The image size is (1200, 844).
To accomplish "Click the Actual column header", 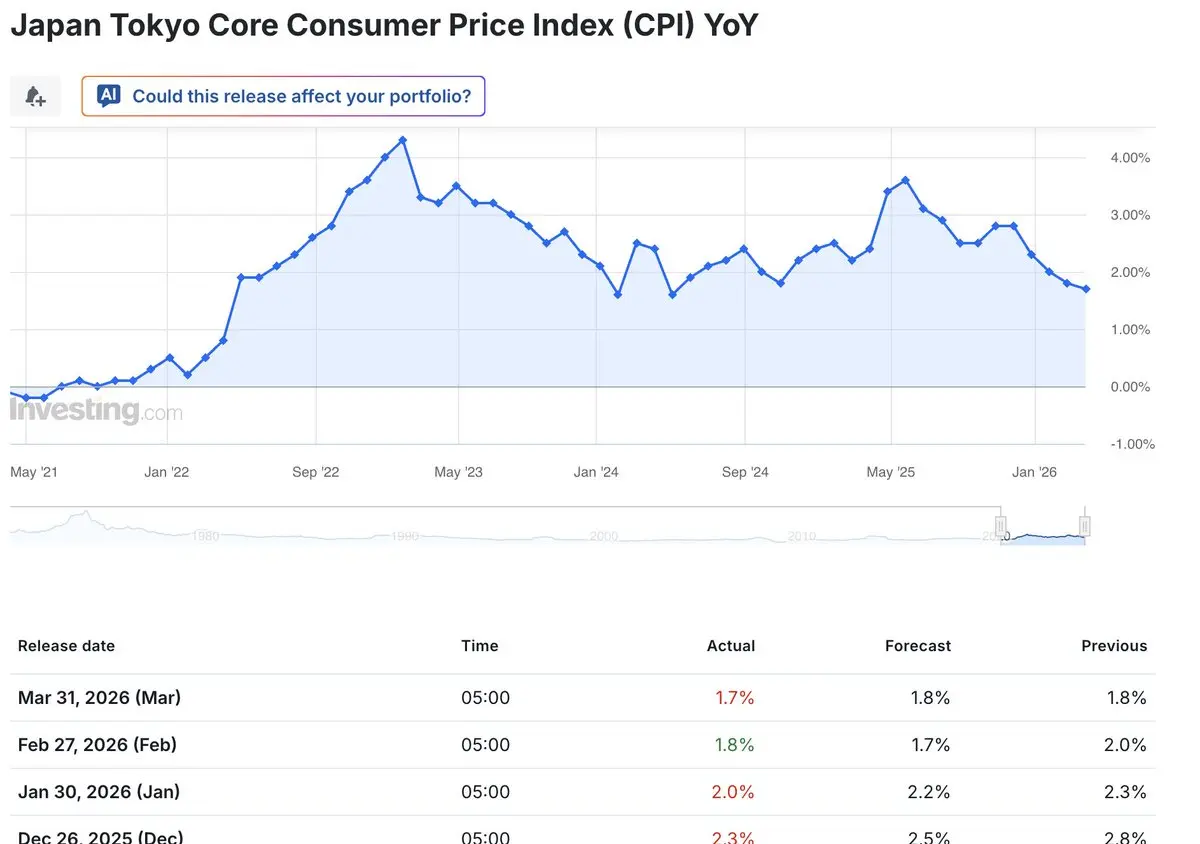I will point(731,646).
